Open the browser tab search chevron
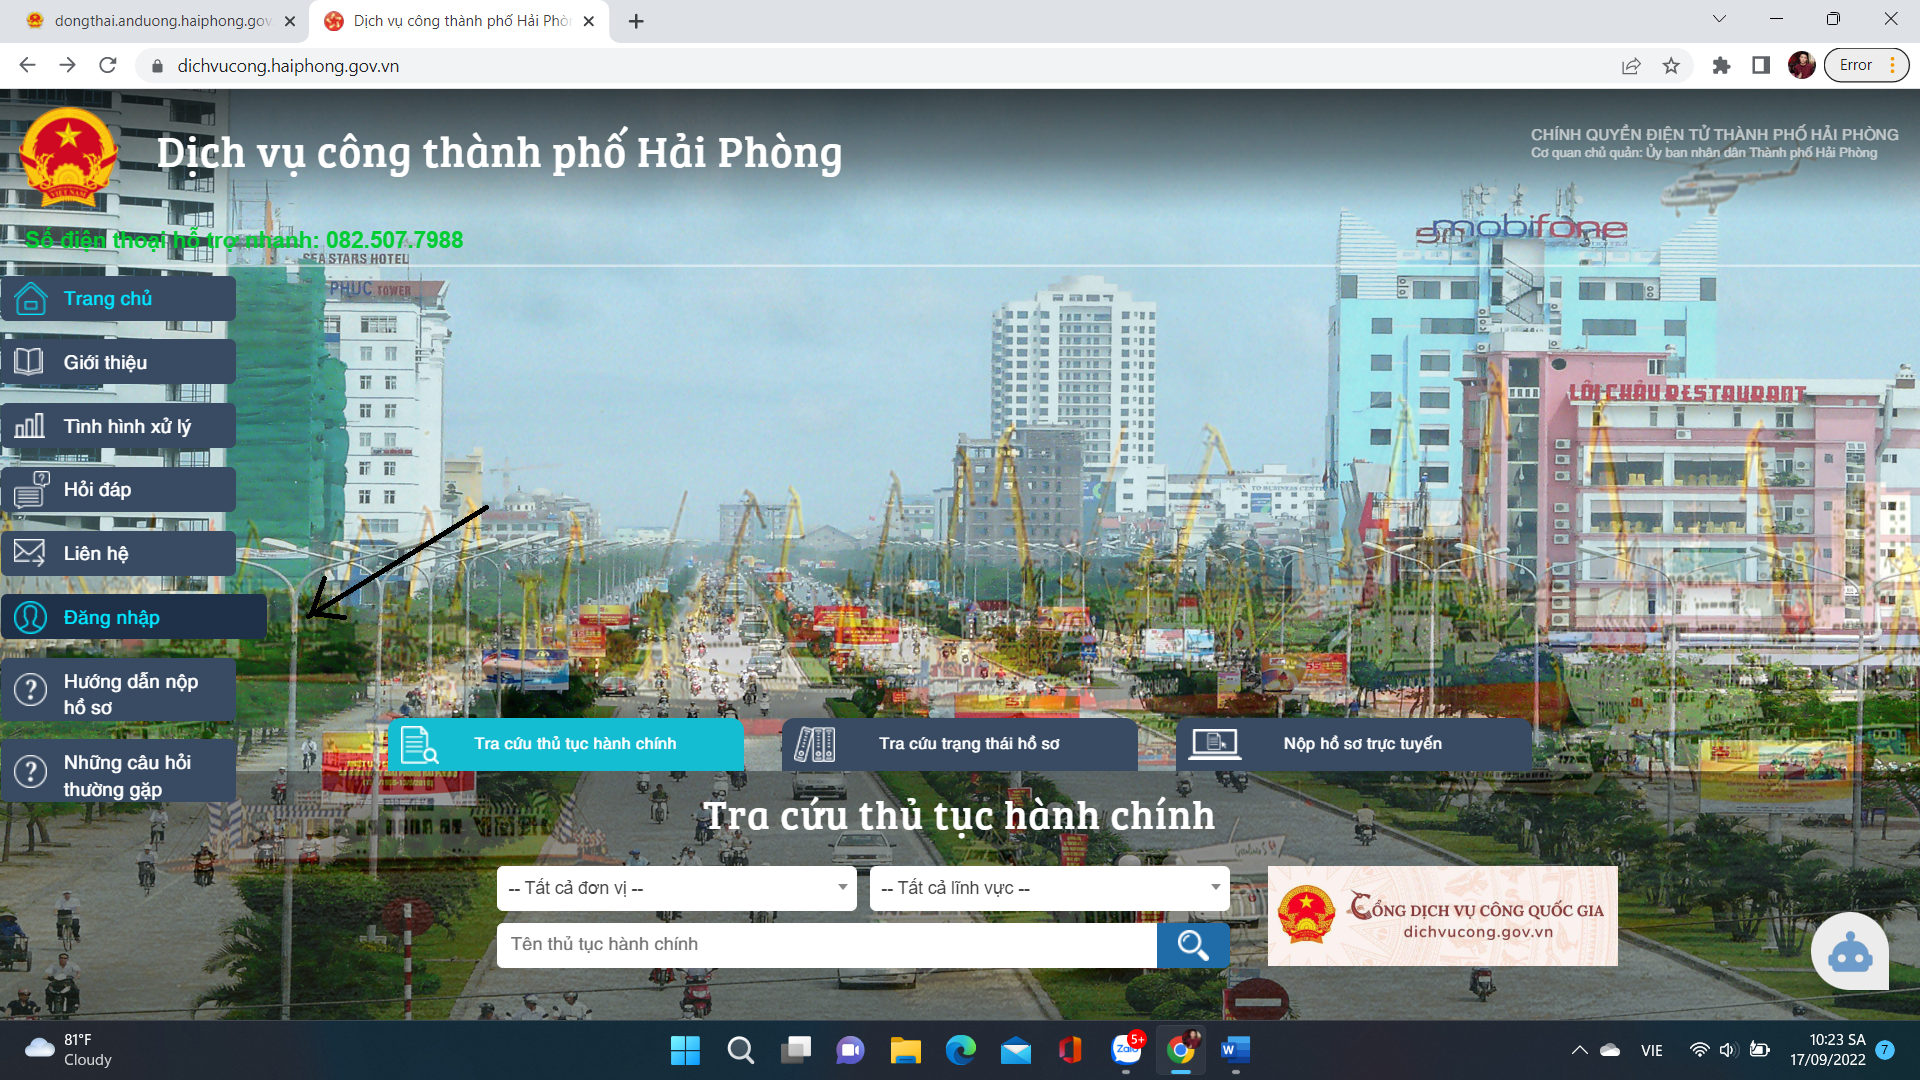This screenshot has width=1920, height=1080. point(1719,19)
